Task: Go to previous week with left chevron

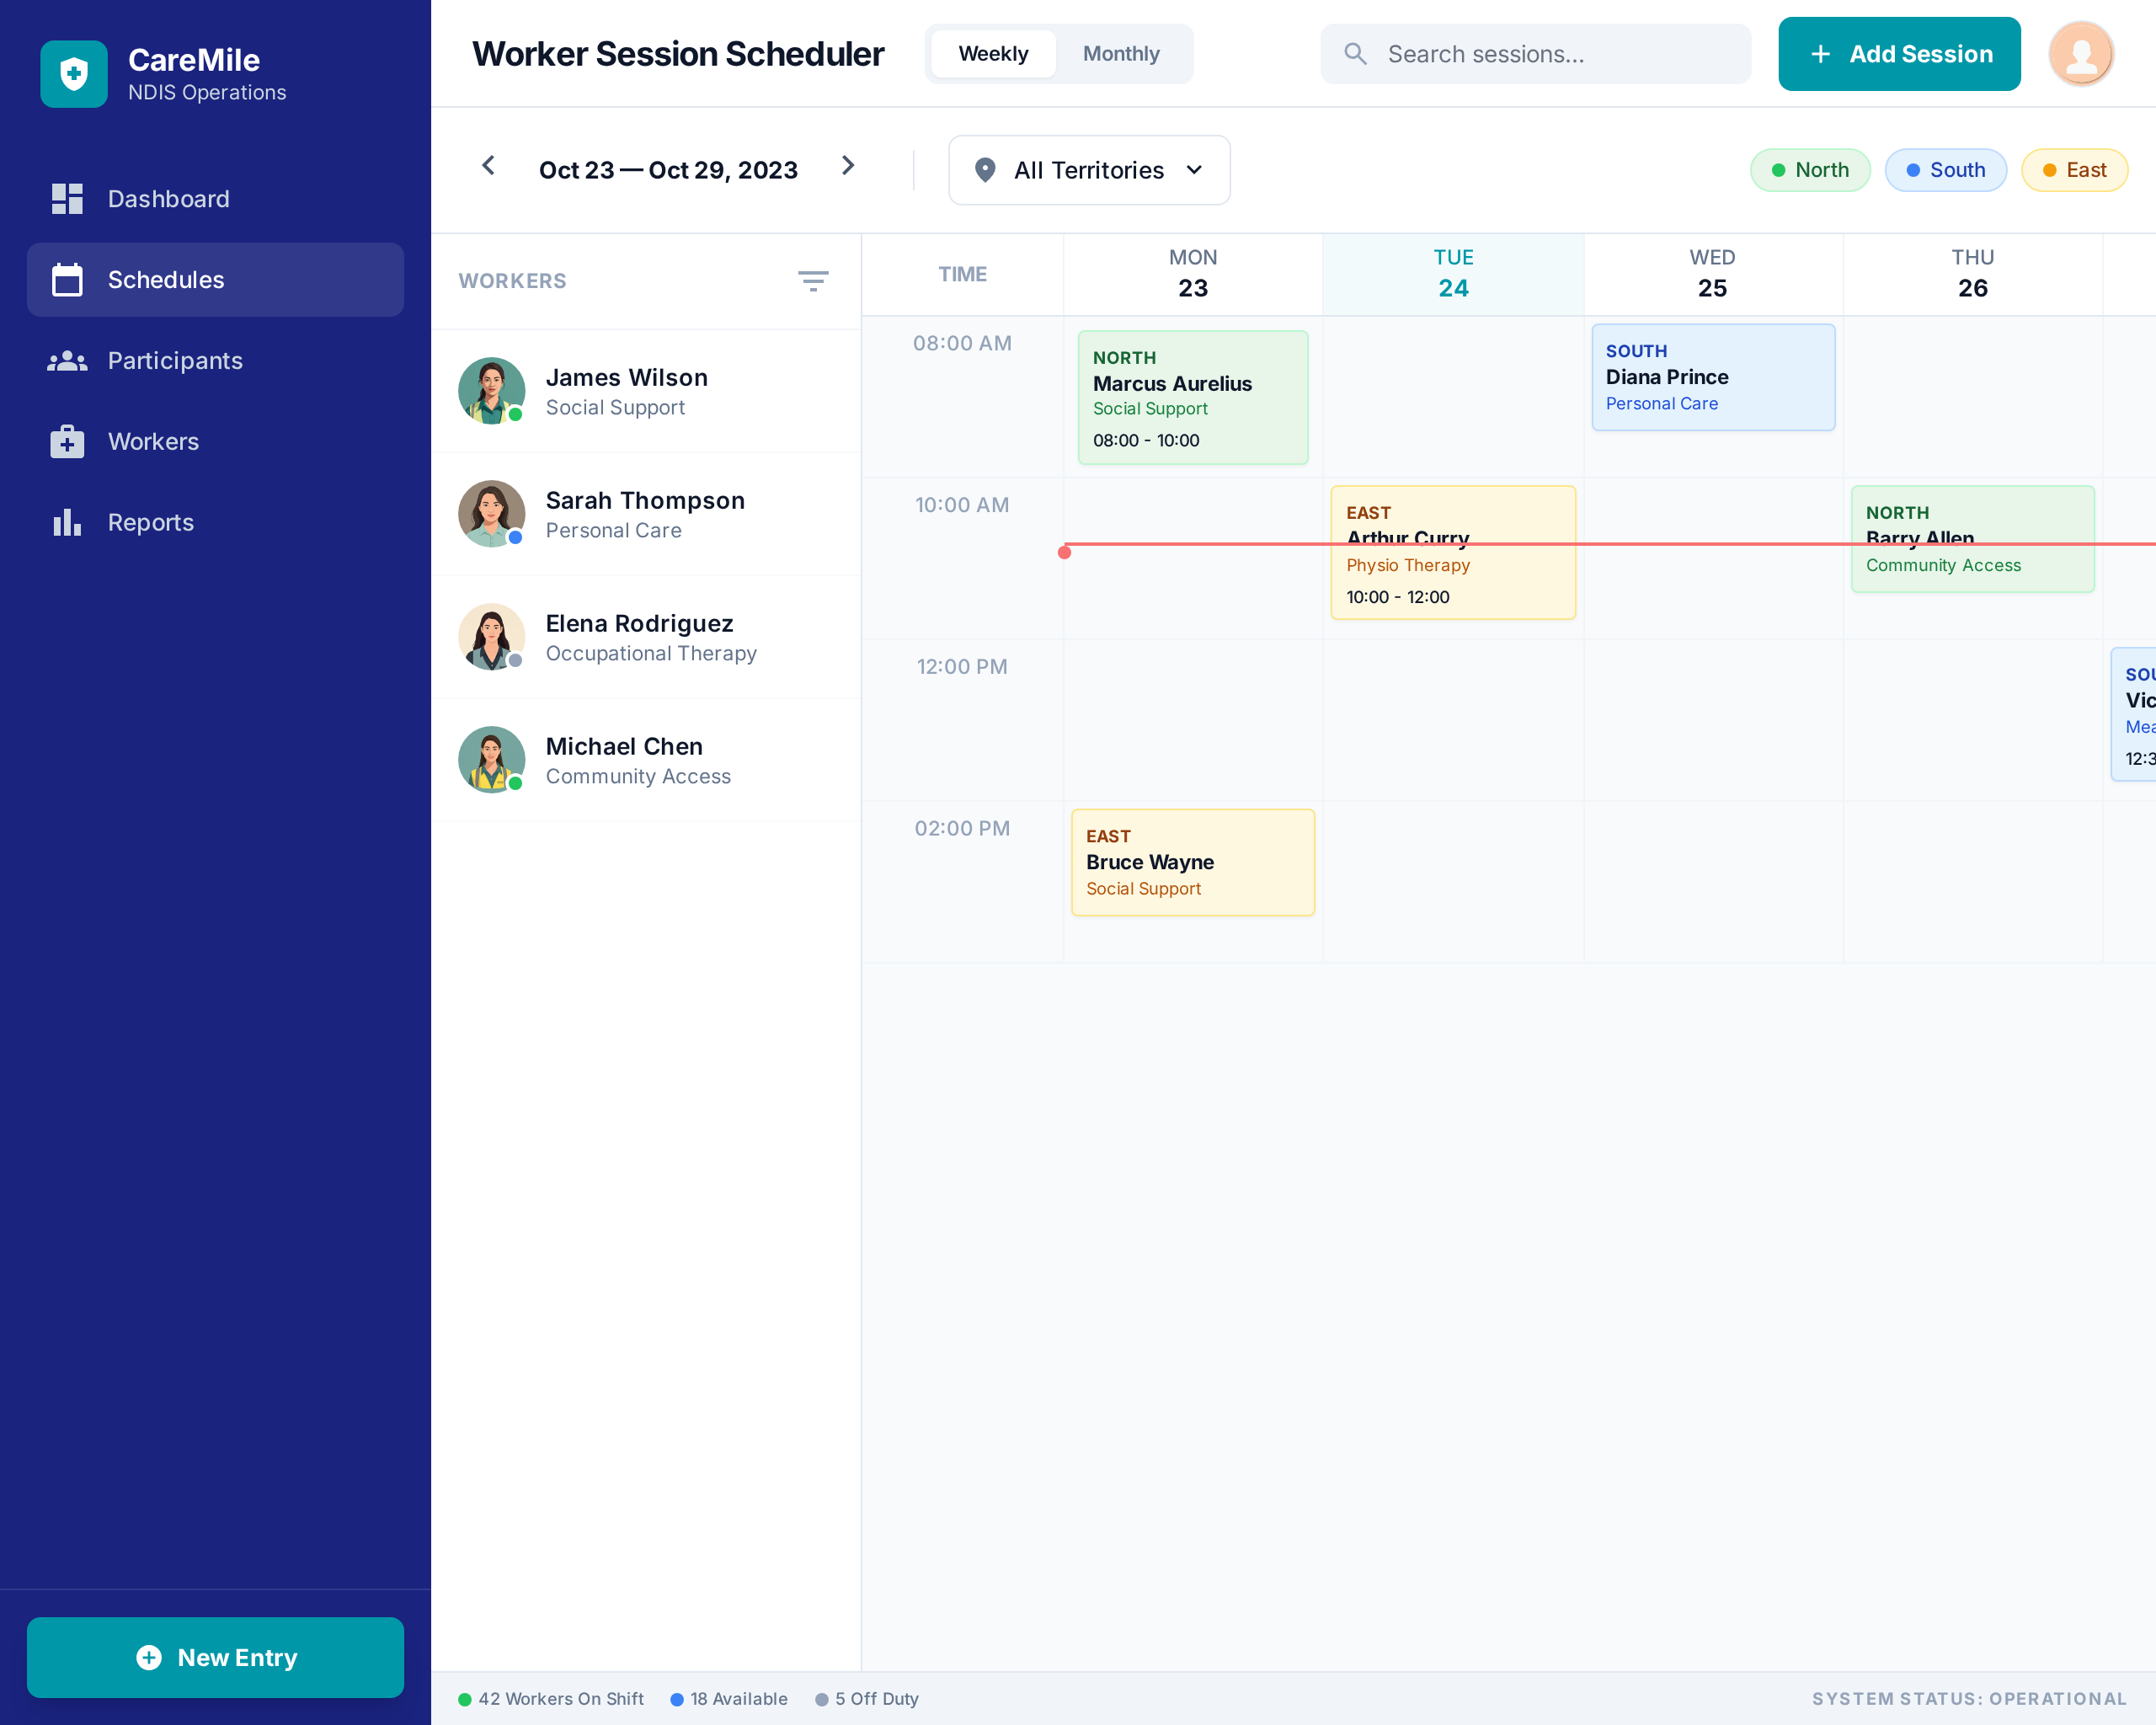Action: pyautogui.click(x=488, y=166)
